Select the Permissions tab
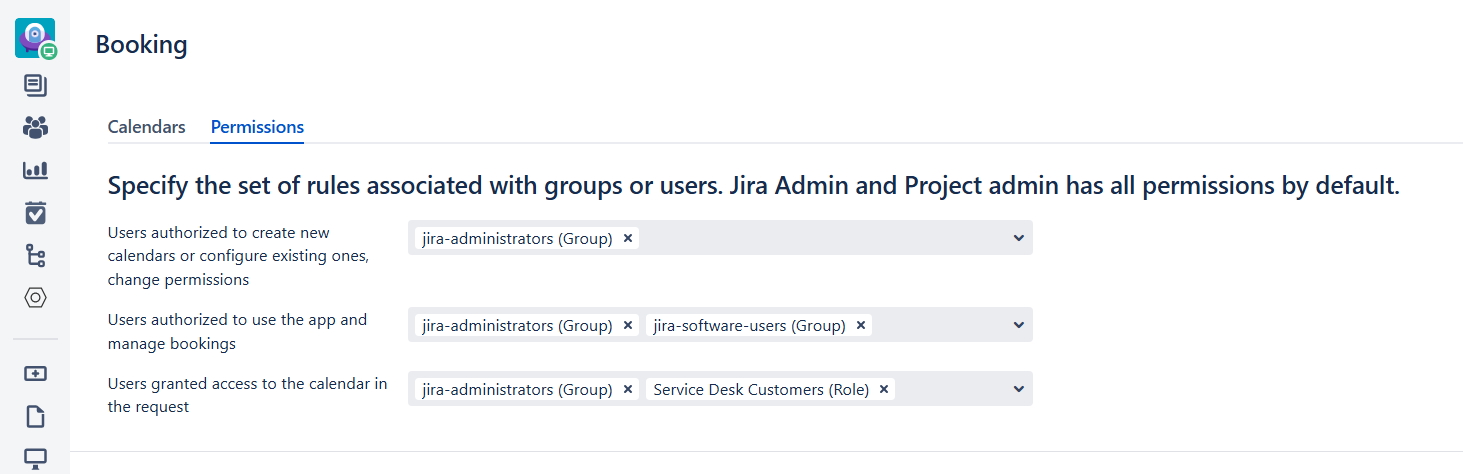Image resolution: width=1463 pixels, height=474 pixels. pos(257,127)
